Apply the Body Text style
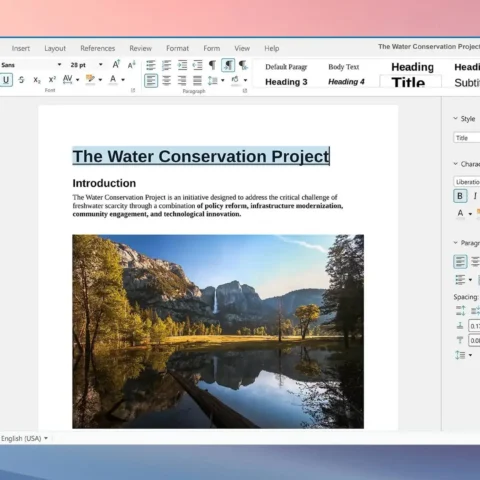The width and height of the screenshot is (480, 480). point(344,67)
